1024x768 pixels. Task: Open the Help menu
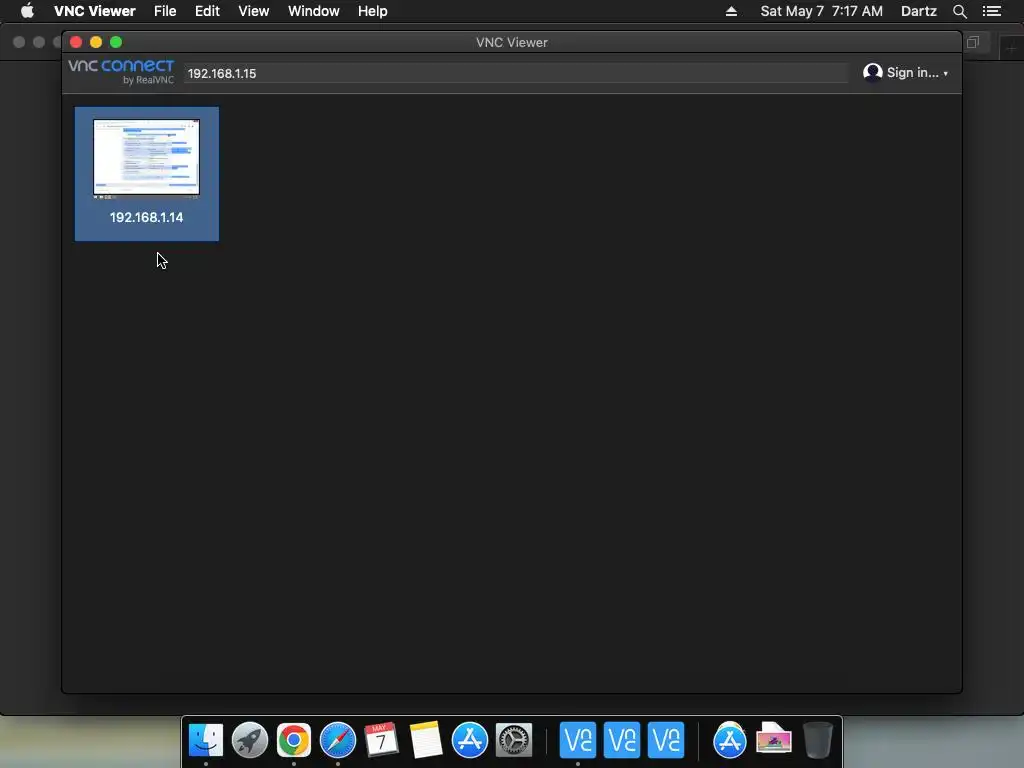372,11
